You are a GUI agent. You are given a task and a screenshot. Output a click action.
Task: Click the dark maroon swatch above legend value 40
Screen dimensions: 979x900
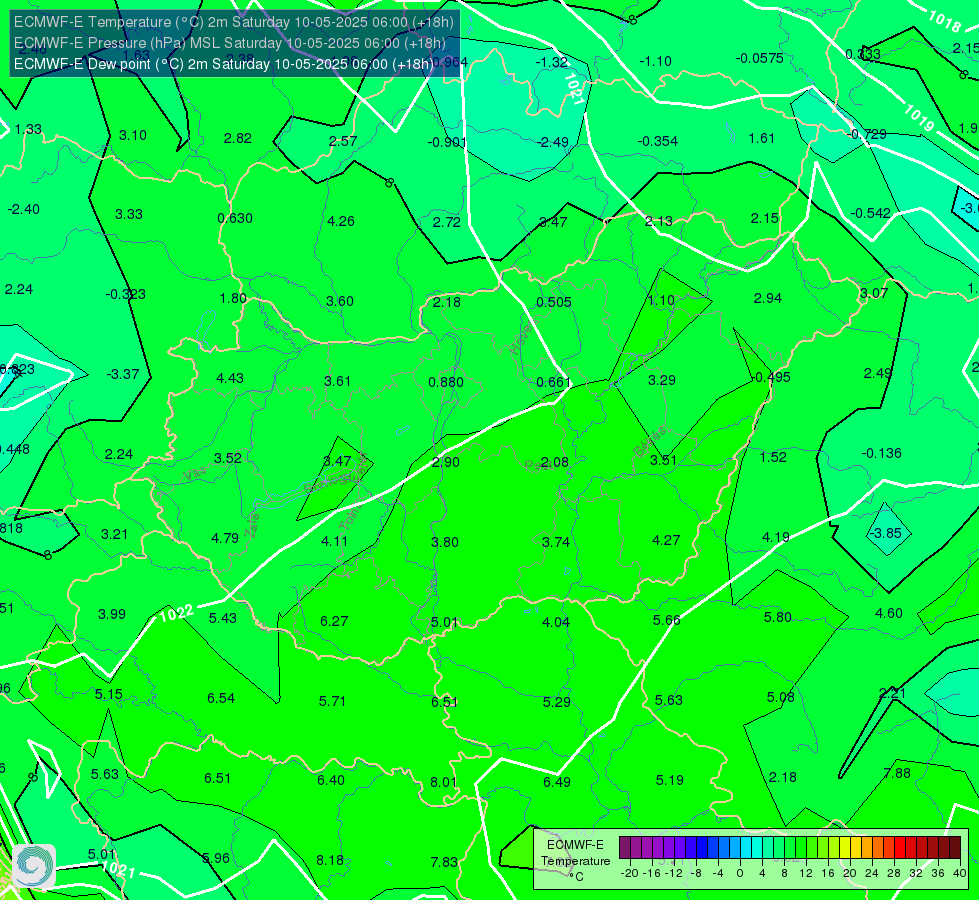(x=955, y=848)
